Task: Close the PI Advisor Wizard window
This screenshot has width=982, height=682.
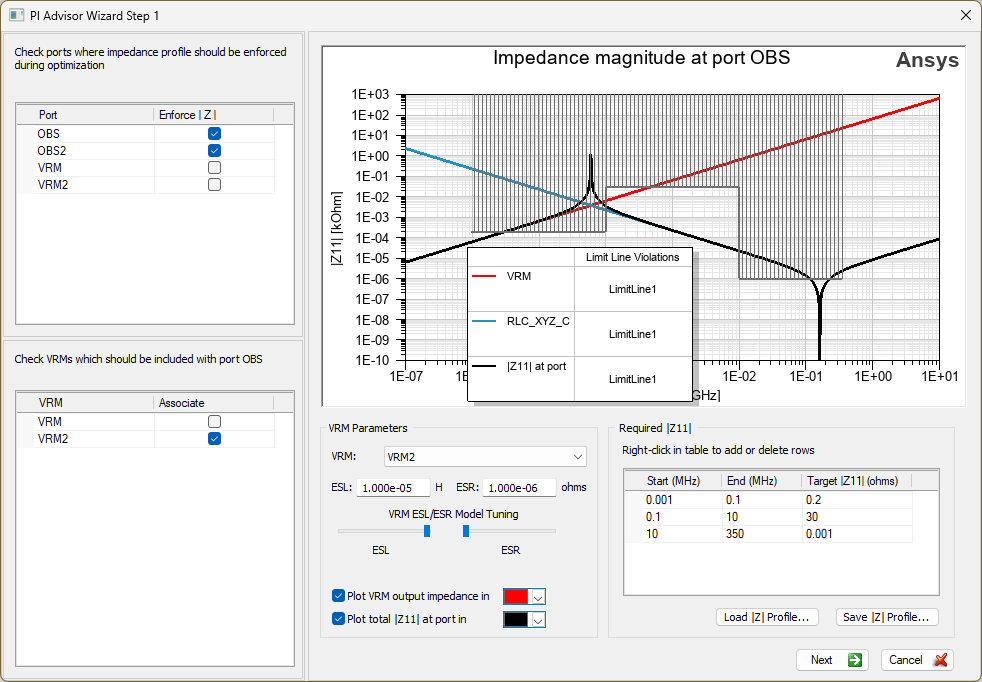Action: click(x=965, y=15)
